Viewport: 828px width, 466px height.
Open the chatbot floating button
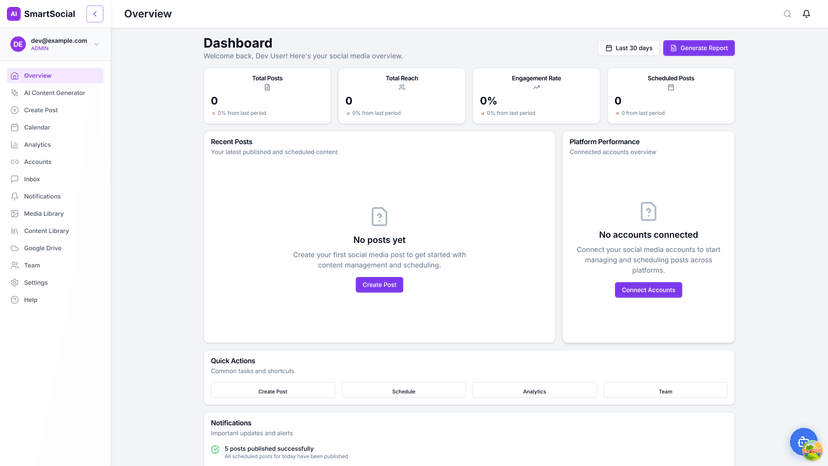click(804, 442)
